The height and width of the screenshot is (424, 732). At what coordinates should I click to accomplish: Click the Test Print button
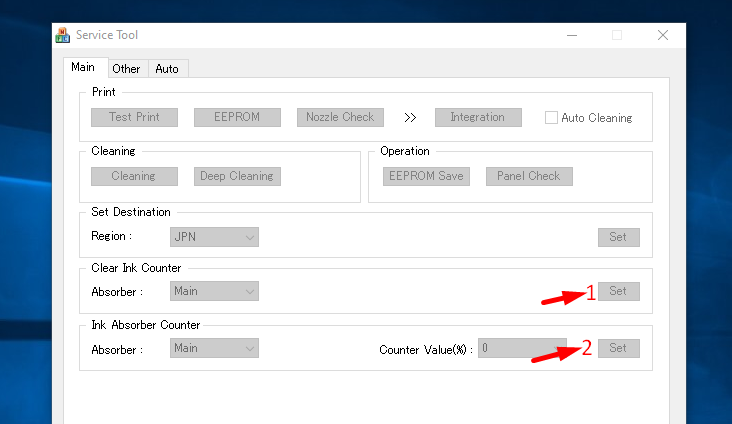[134, 117]
